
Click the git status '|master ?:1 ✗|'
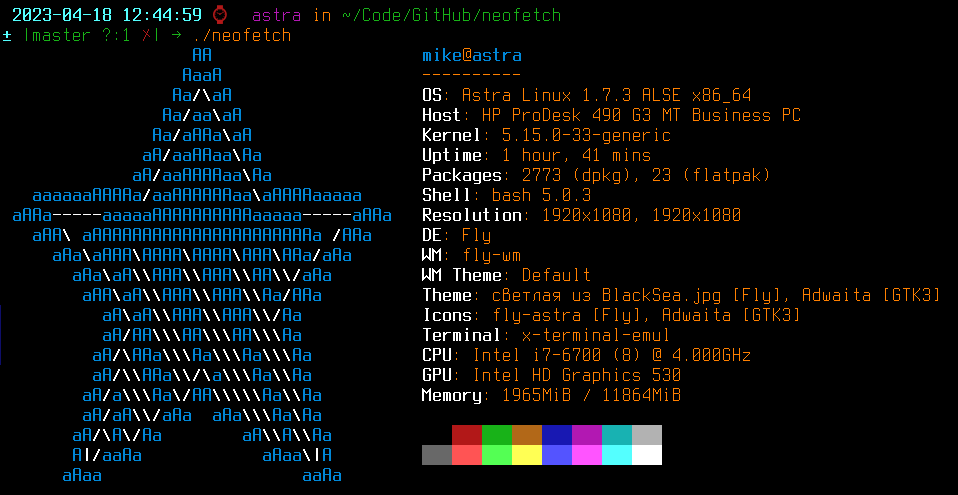pyautogui.click(x=91, y=35)
